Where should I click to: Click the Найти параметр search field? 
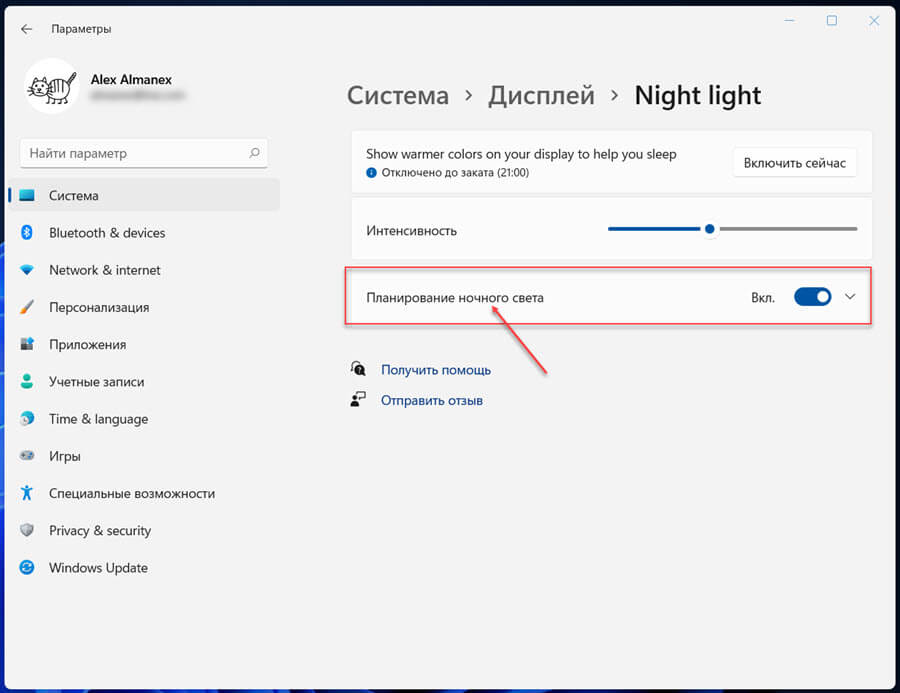coord(143,153)
